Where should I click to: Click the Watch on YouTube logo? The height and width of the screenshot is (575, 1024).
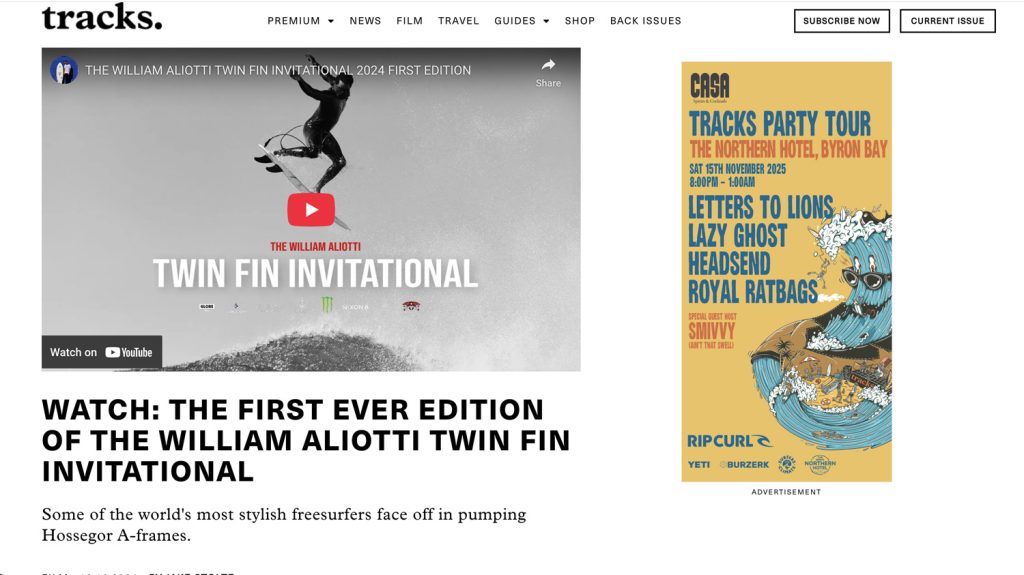tap(129, 352)
